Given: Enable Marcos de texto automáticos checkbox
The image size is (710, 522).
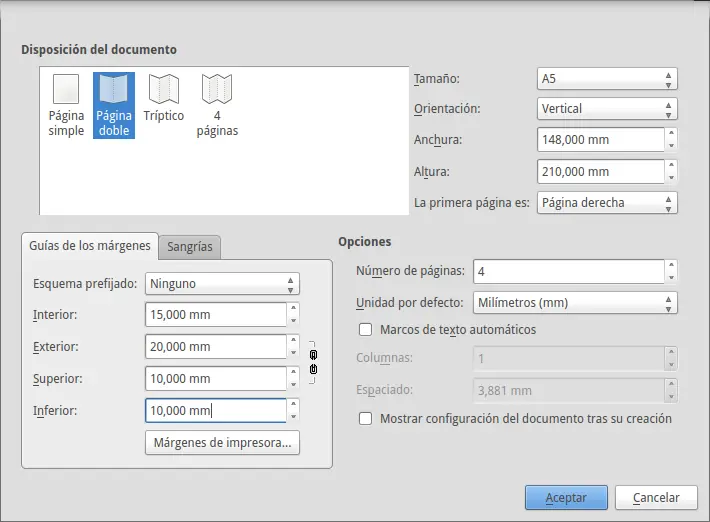Looking at the screenshot, I should pyautogui.click(x=365, y=329).
